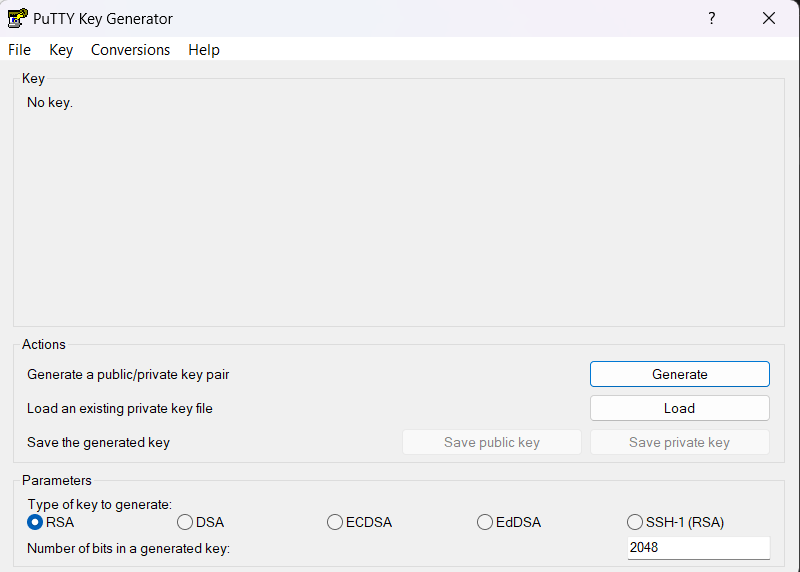Open the Help menu
The image size is (800, 572).
[204, 49]
